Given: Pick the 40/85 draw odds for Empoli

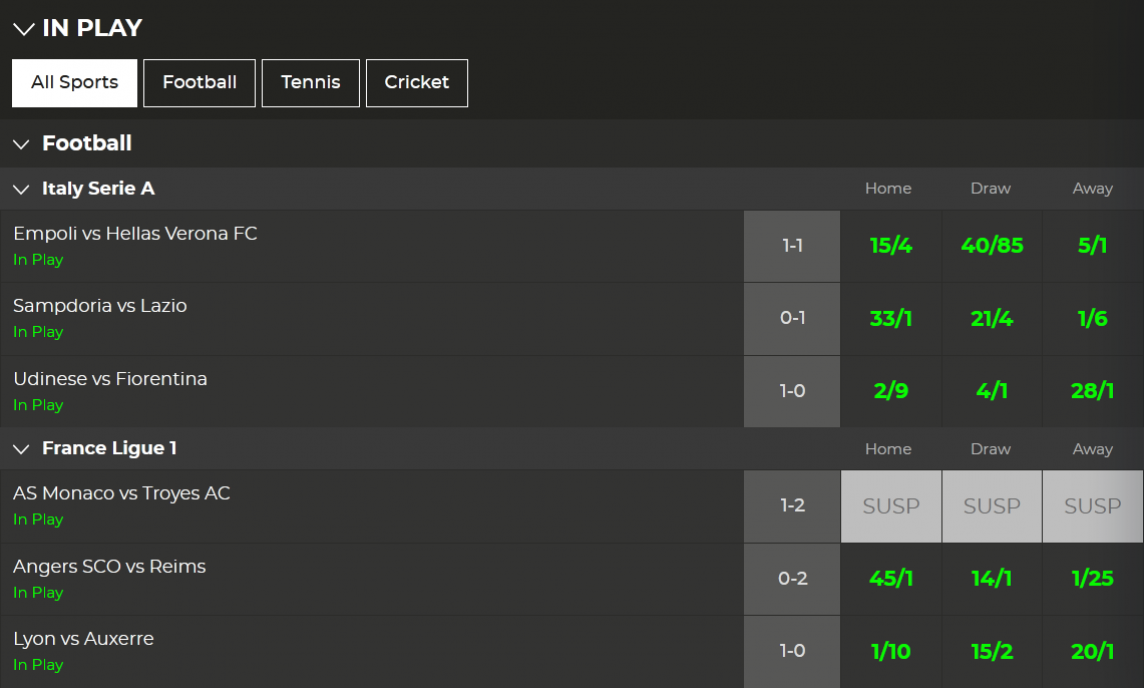Looking at the screenshot, I should point(991,246).
